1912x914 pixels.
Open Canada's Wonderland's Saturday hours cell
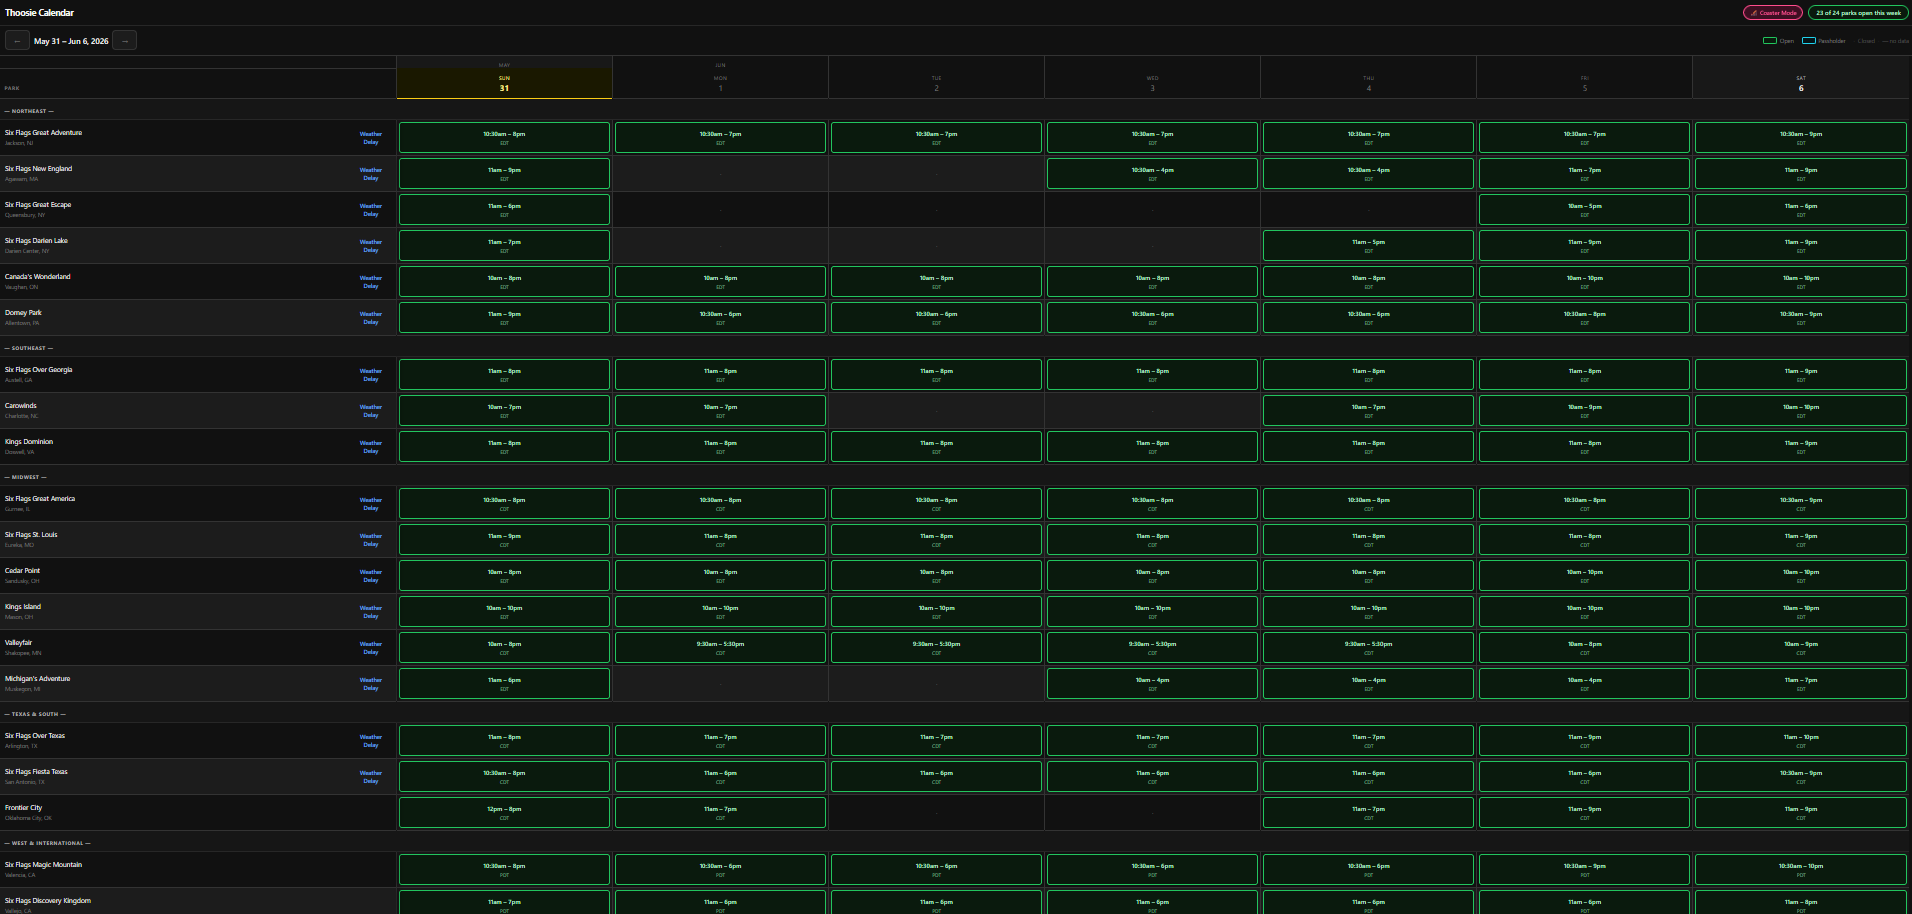pos(1801,282)
